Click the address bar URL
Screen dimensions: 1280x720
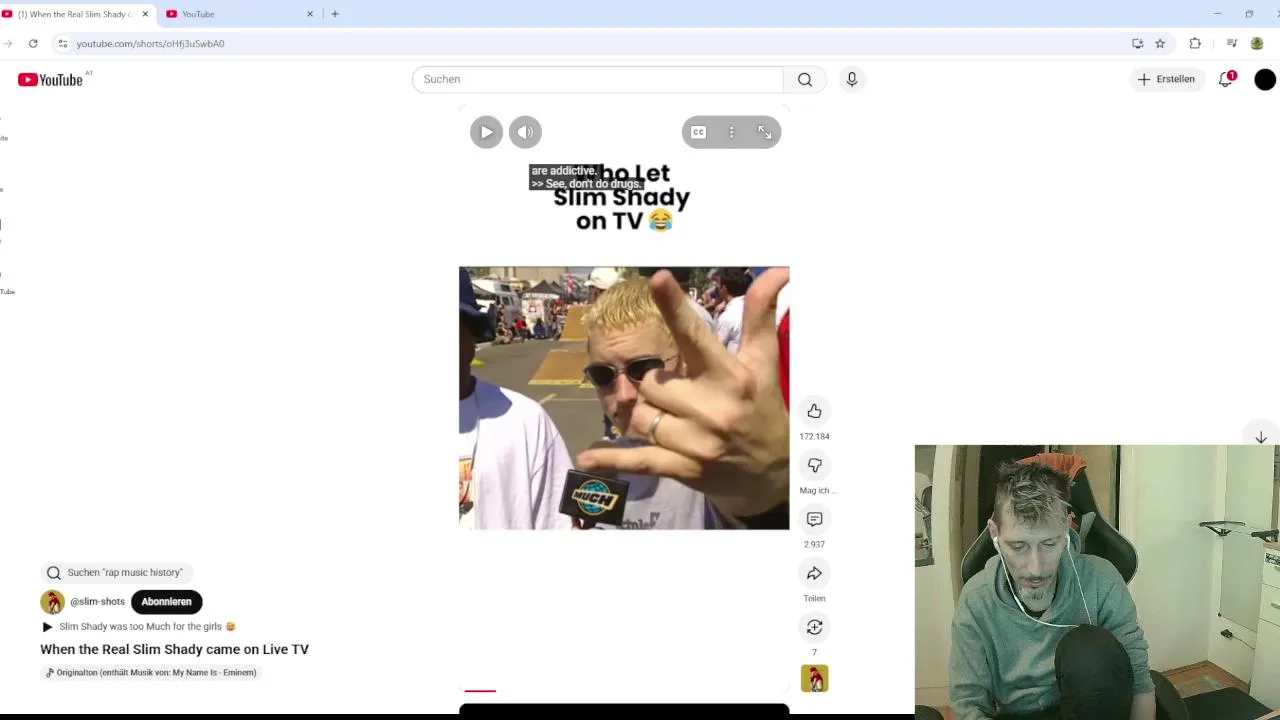tap(150, 44)
